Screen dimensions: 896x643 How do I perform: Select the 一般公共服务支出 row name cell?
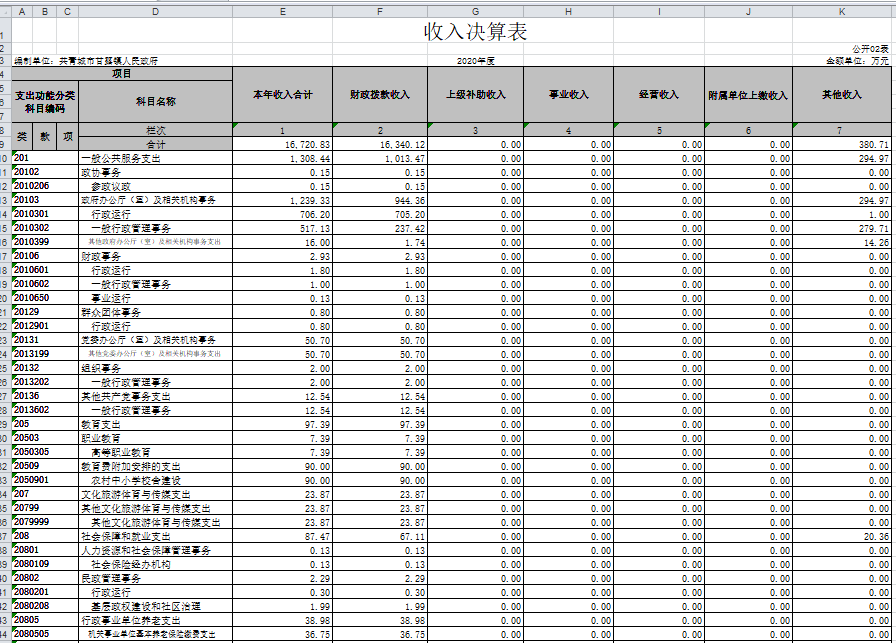pos(155,159)
